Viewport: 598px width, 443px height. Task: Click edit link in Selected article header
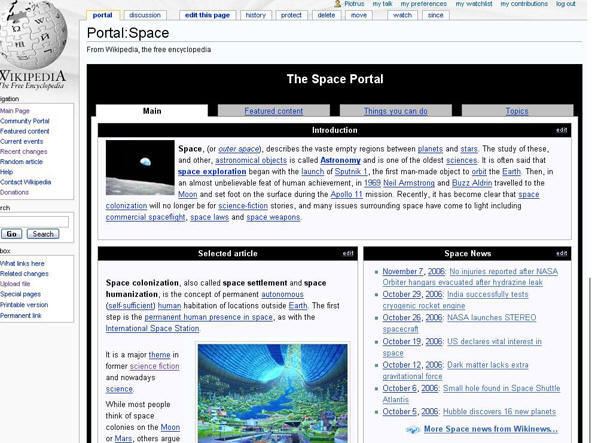[348, 253]
